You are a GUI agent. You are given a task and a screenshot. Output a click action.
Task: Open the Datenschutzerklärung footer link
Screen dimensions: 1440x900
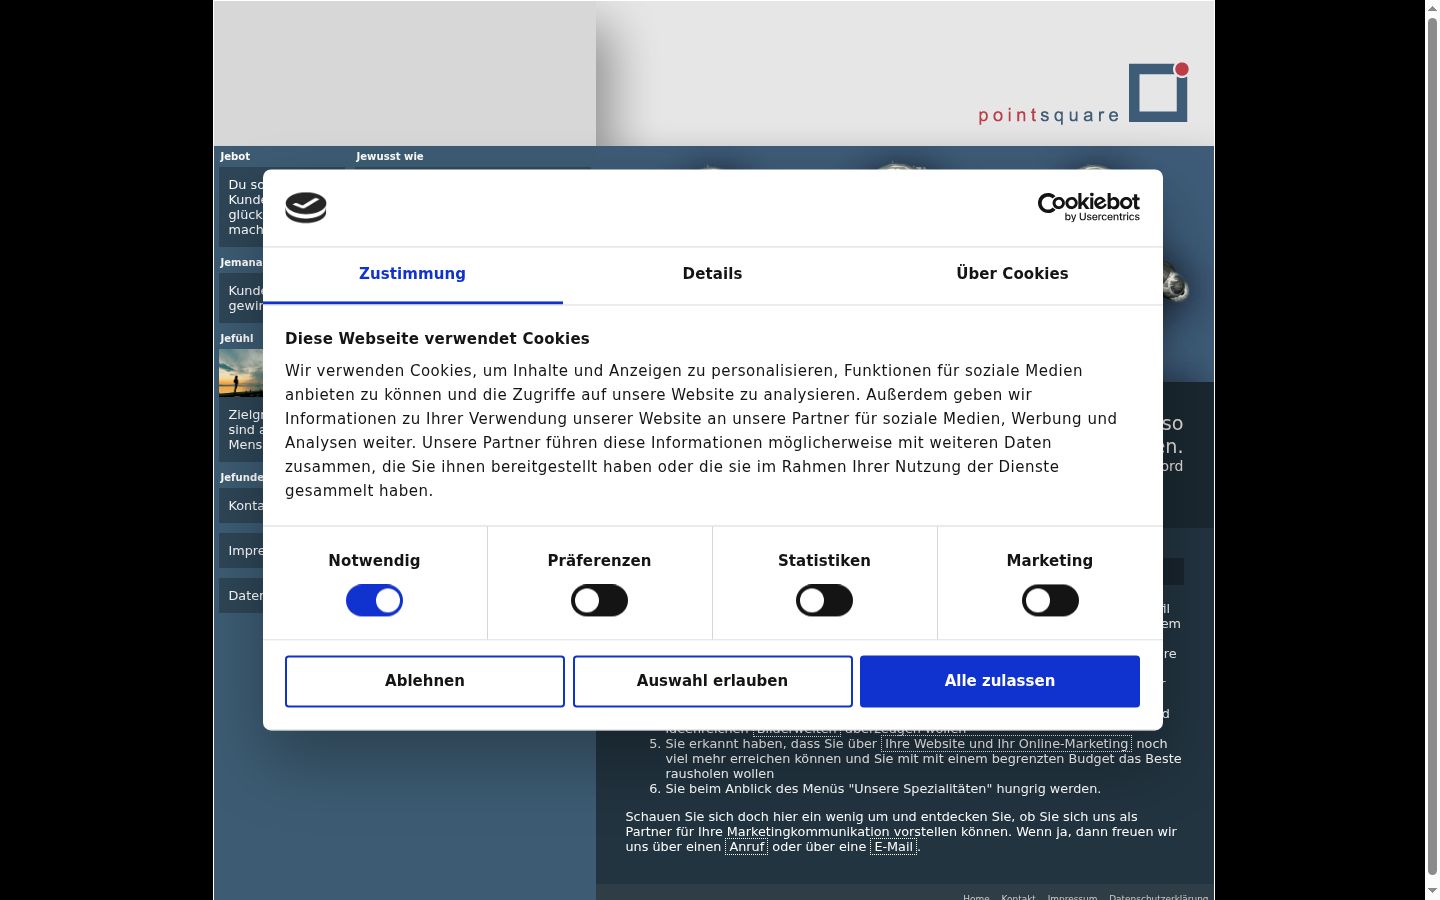pos(1158,897)
